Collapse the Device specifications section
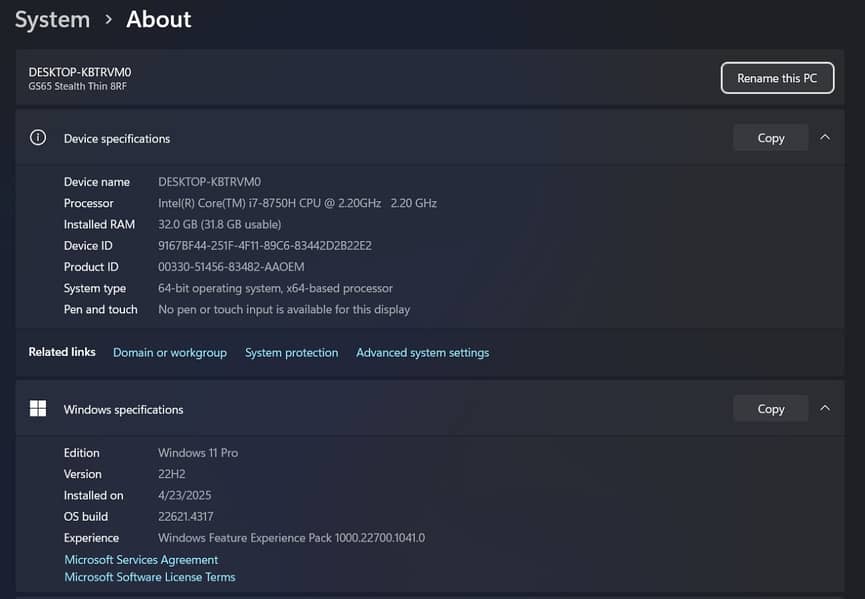 coord(825,137)
